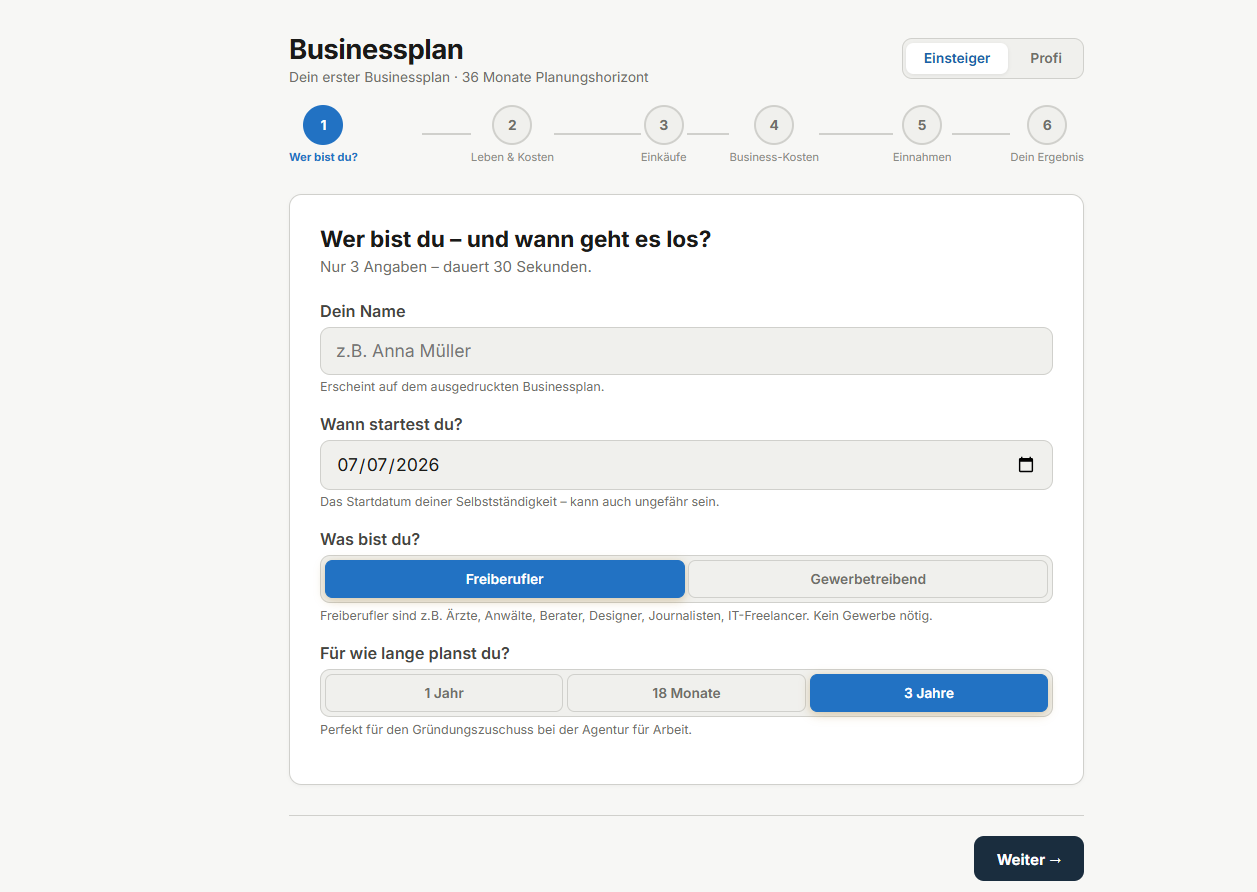
Task: Click the Startdatum hint text under date field
Action: point(519,501)
